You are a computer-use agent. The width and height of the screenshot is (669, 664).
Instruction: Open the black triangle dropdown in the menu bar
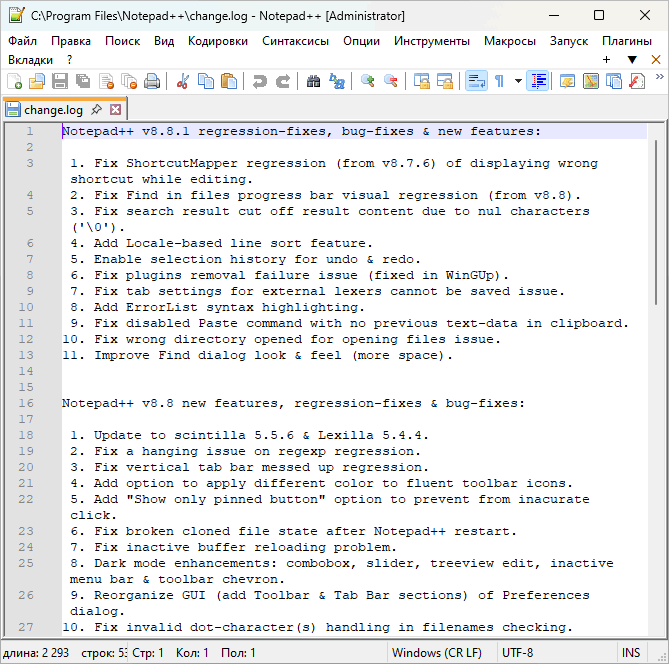pyautogui.click(x=631, y=60)
